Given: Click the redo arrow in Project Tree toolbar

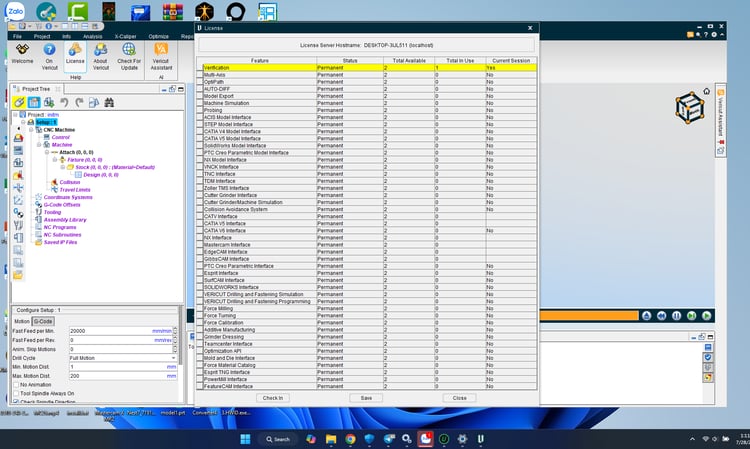Looking at the screenshot, I should tap(79, 102).
